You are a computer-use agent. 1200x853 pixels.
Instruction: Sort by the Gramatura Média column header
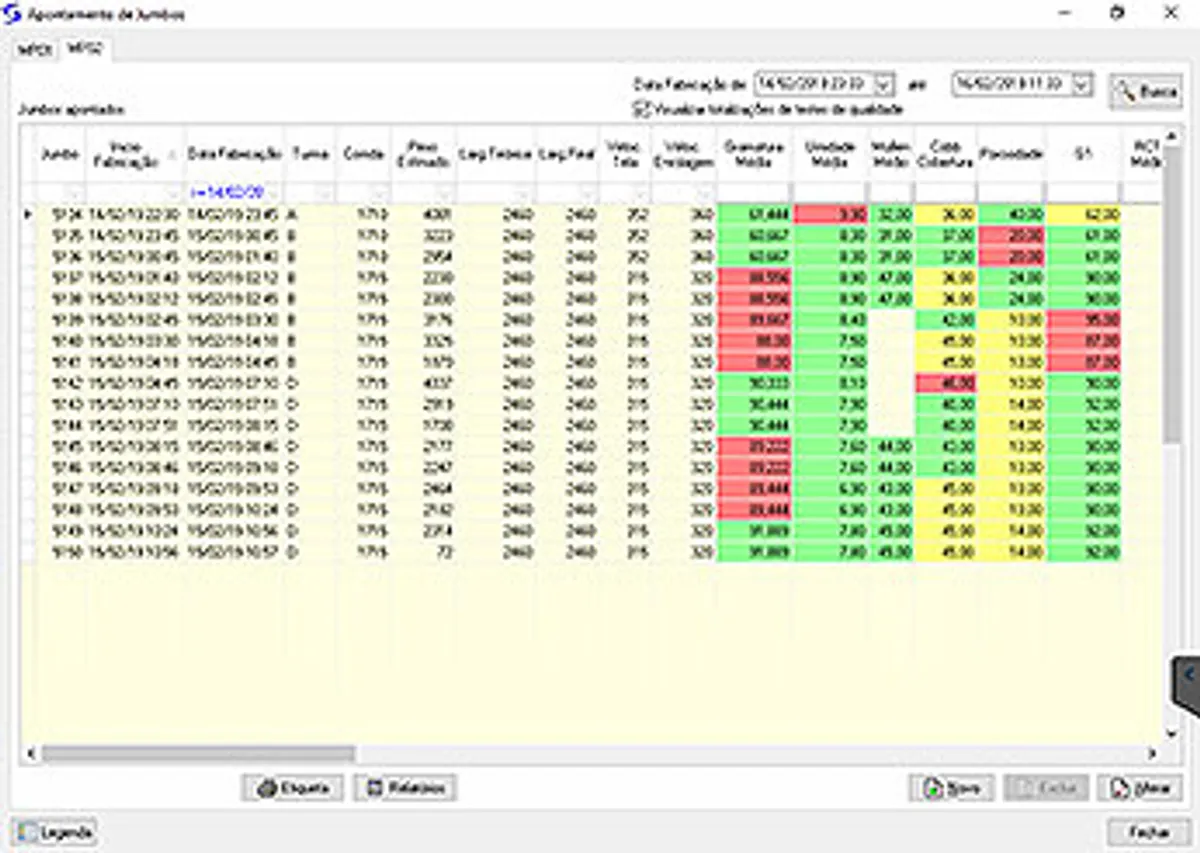[754, 153]
